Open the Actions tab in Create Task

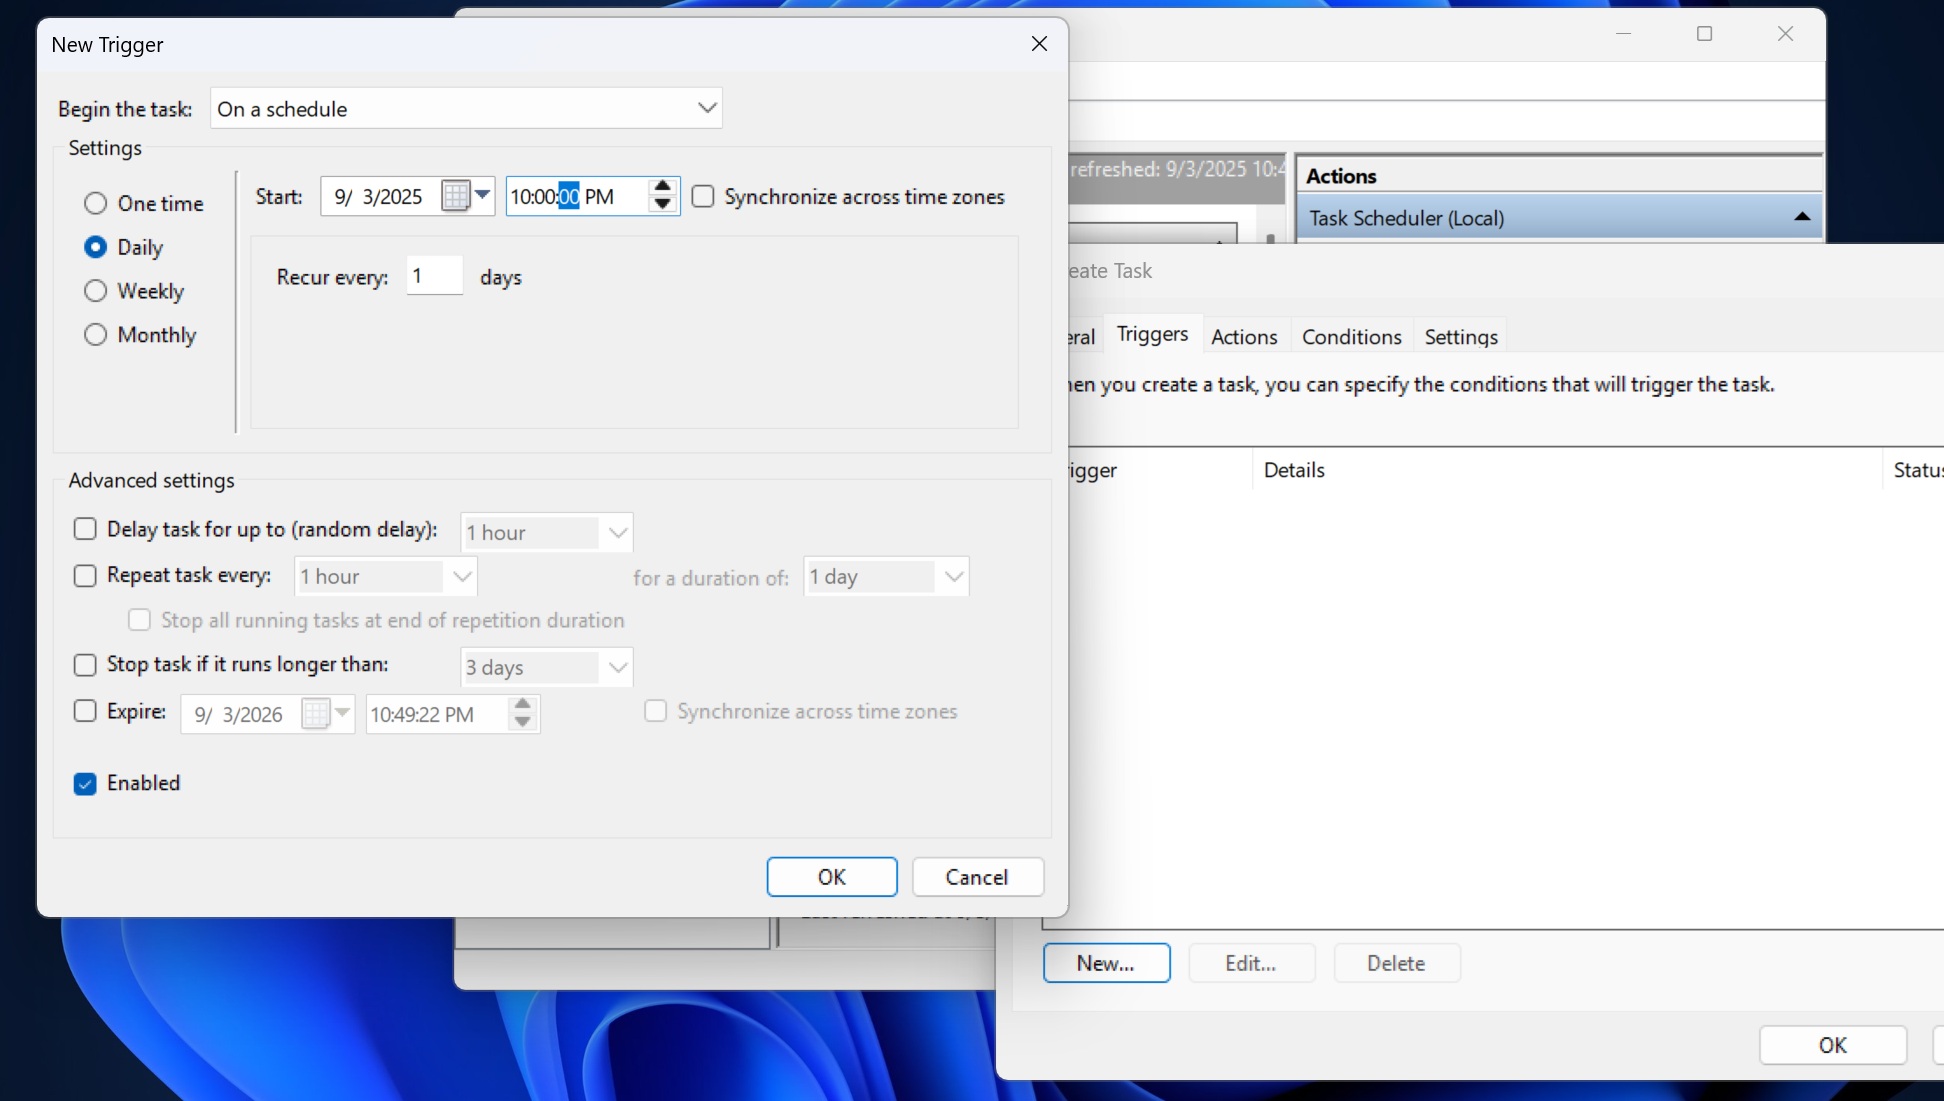pos(1244,337)
